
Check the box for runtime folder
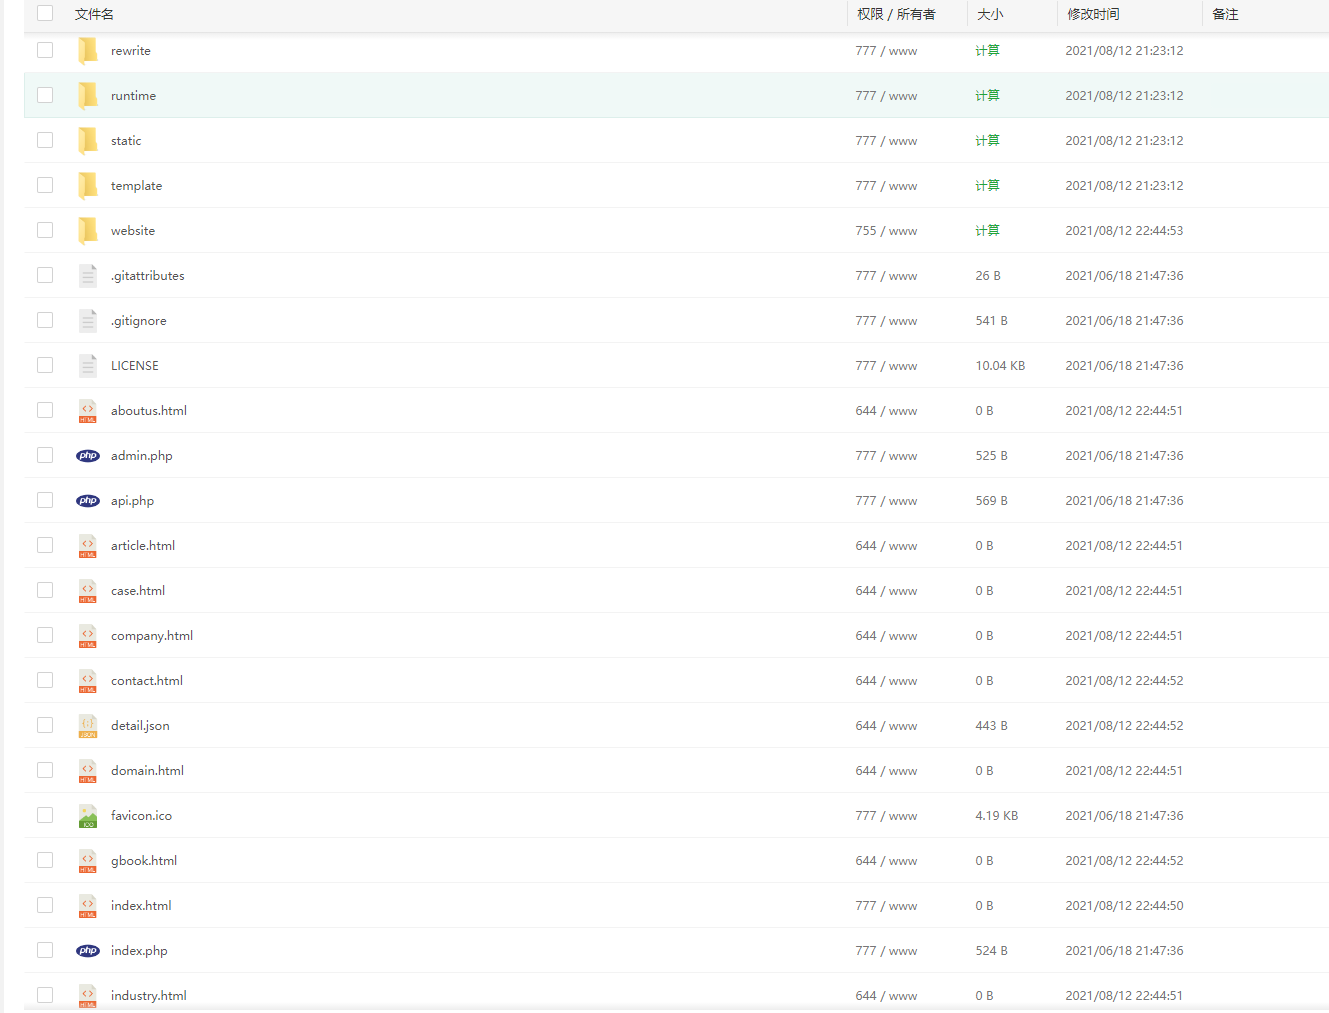pos(45,95)
